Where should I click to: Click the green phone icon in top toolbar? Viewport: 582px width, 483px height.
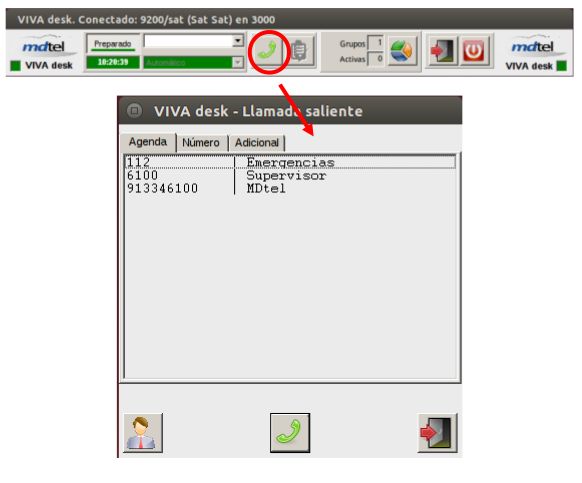(267, 51)
